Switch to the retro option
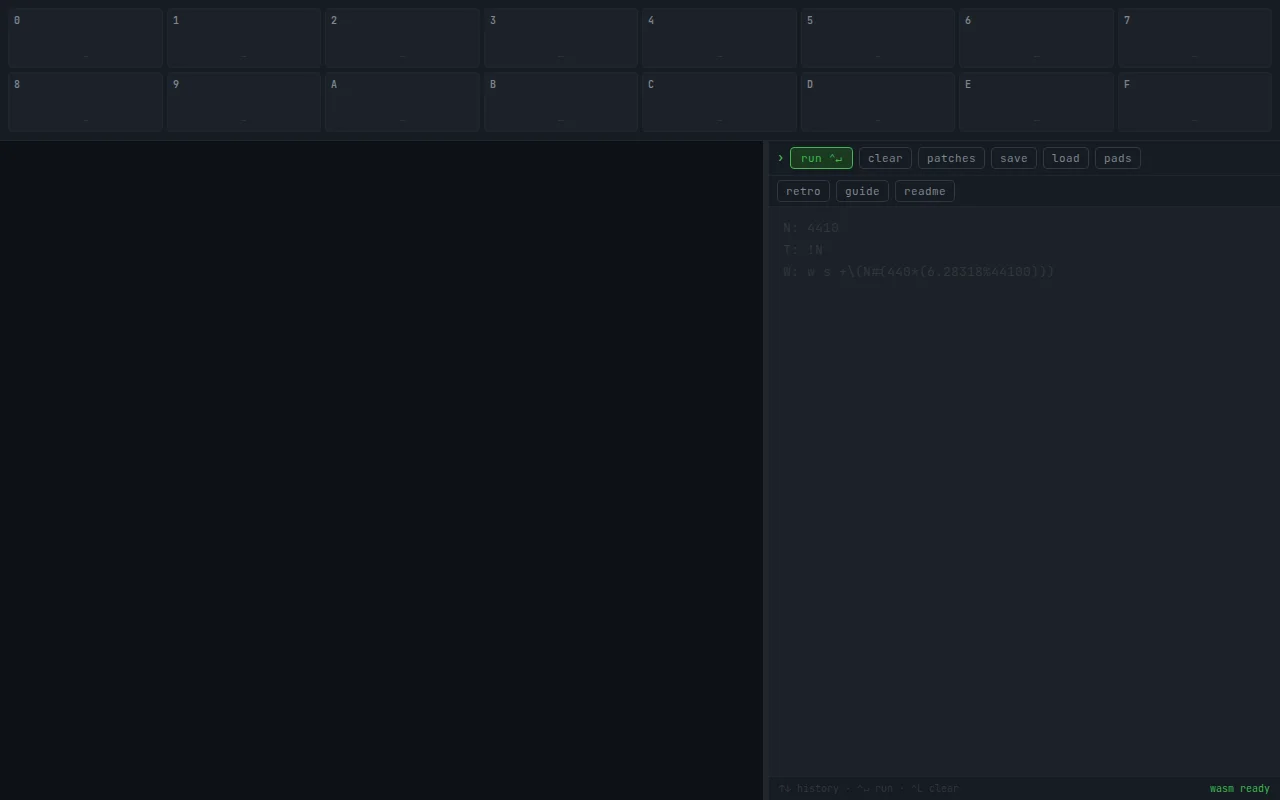This screenshot has width=1280, height=800. pos(803,191)
